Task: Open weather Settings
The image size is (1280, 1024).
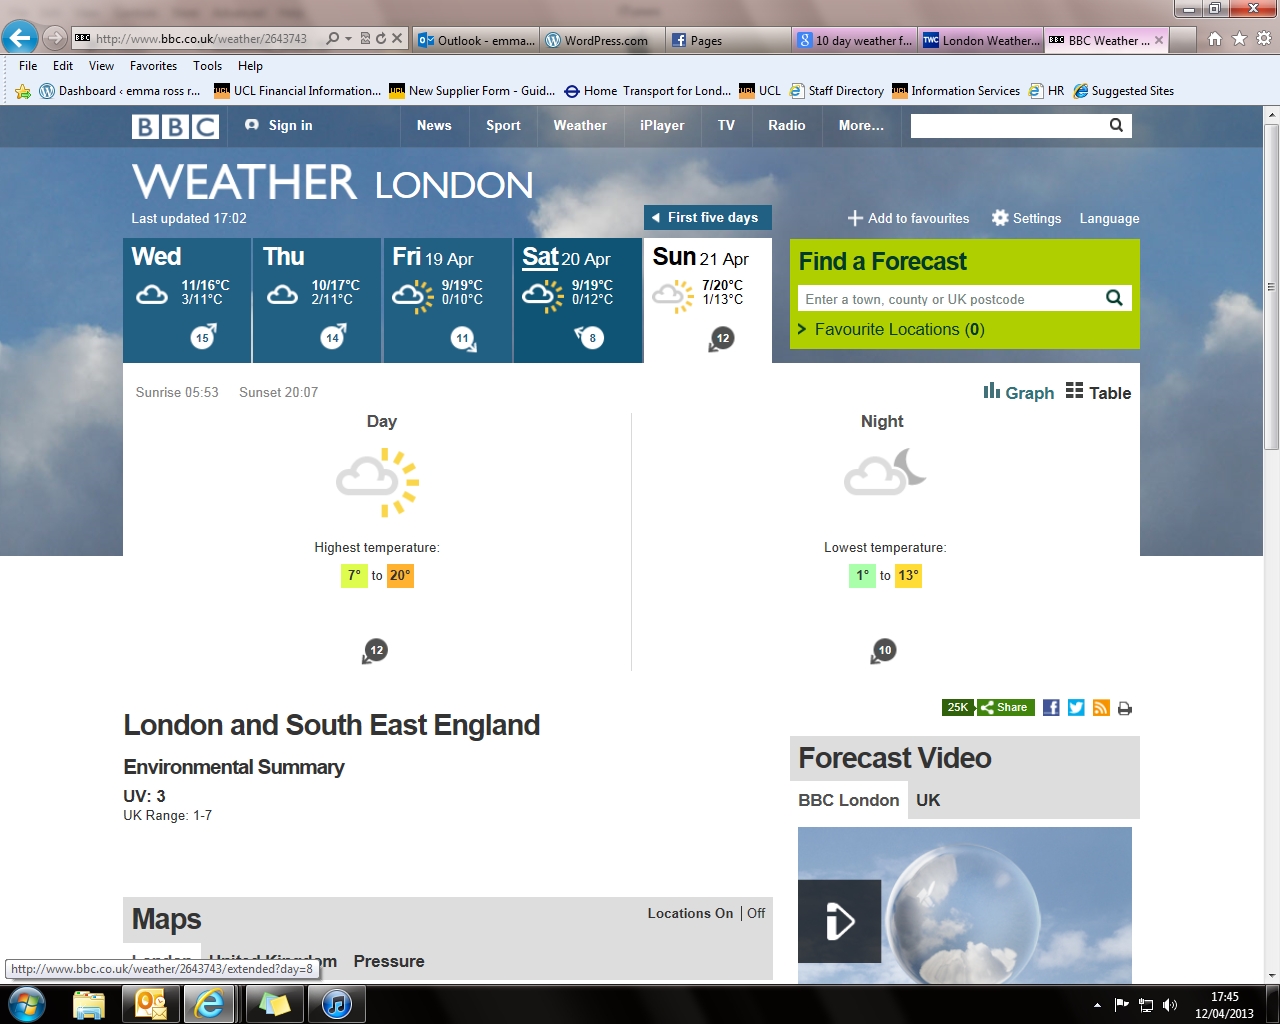Action: [1026, 218]
